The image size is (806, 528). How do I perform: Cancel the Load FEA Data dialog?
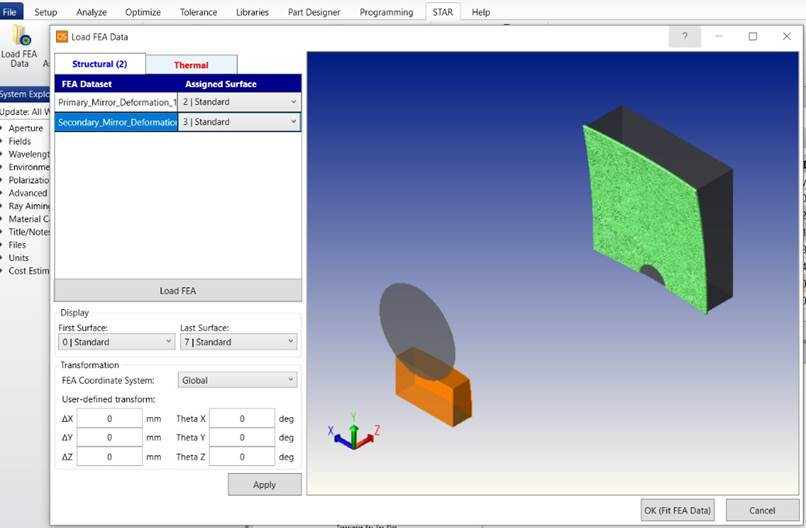click(762, 510)
